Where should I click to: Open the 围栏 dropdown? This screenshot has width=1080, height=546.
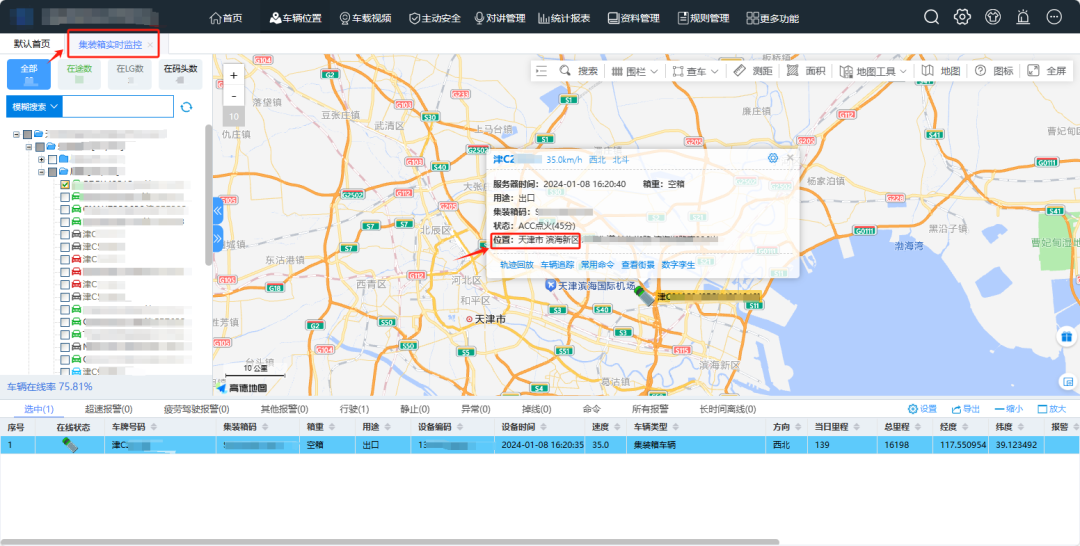[634, 71]
